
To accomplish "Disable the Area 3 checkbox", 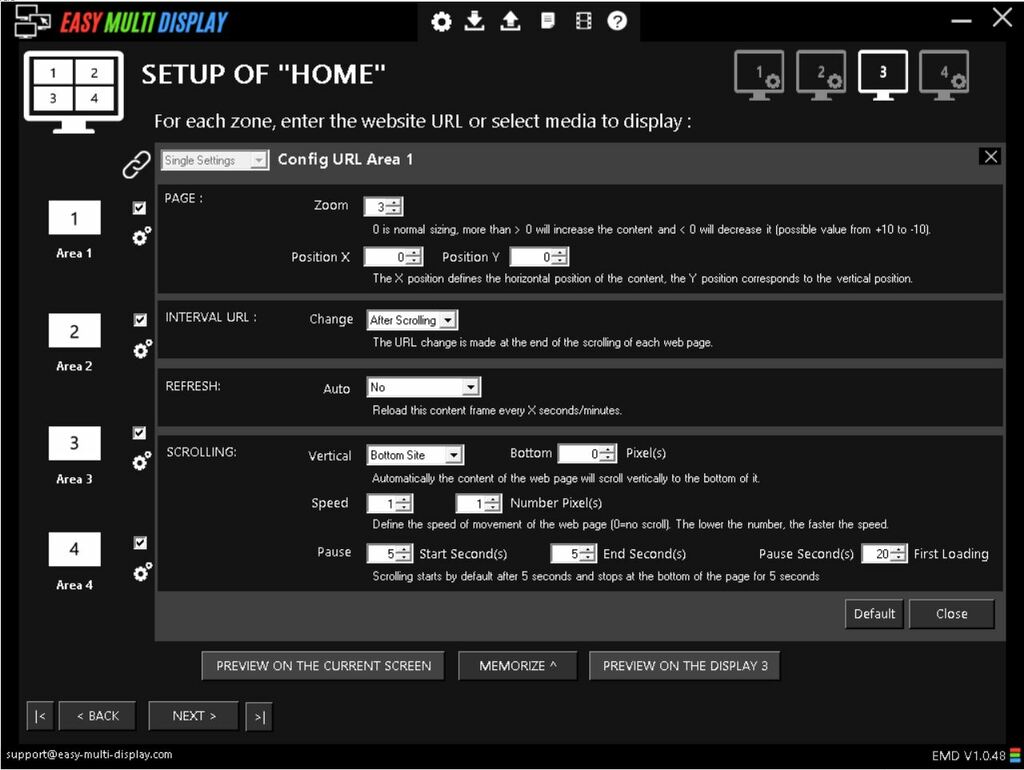I will pos(141,433).
